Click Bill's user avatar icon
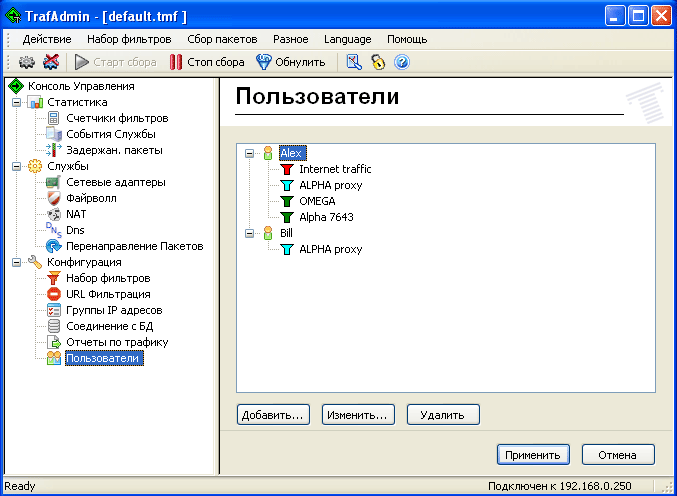This screenshot has height=496, width=677. tap(268, 233)
